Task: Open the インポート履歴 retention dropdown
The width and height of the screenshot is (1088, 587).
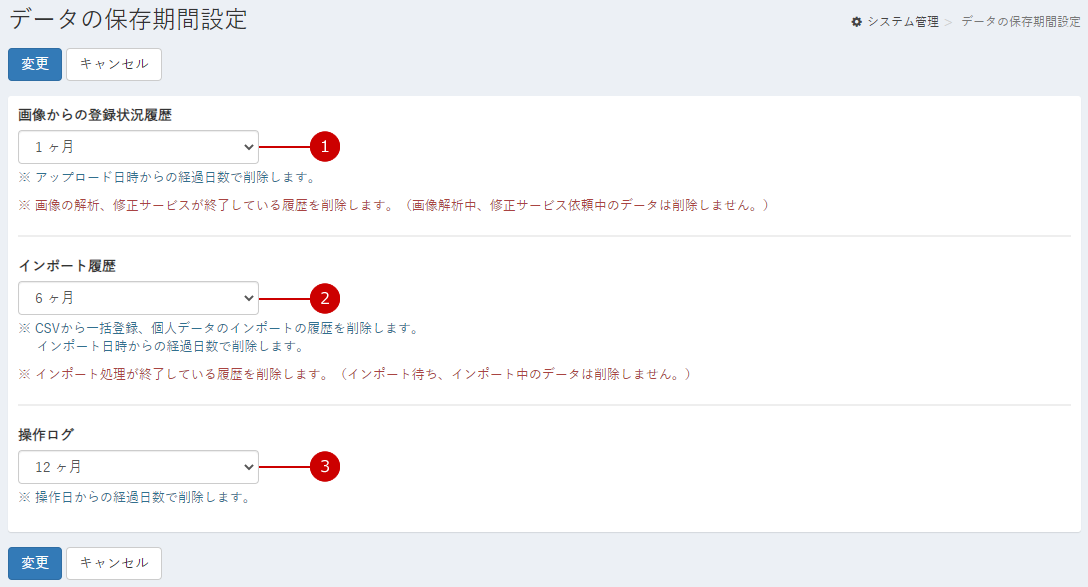Action: pos(138,298)
